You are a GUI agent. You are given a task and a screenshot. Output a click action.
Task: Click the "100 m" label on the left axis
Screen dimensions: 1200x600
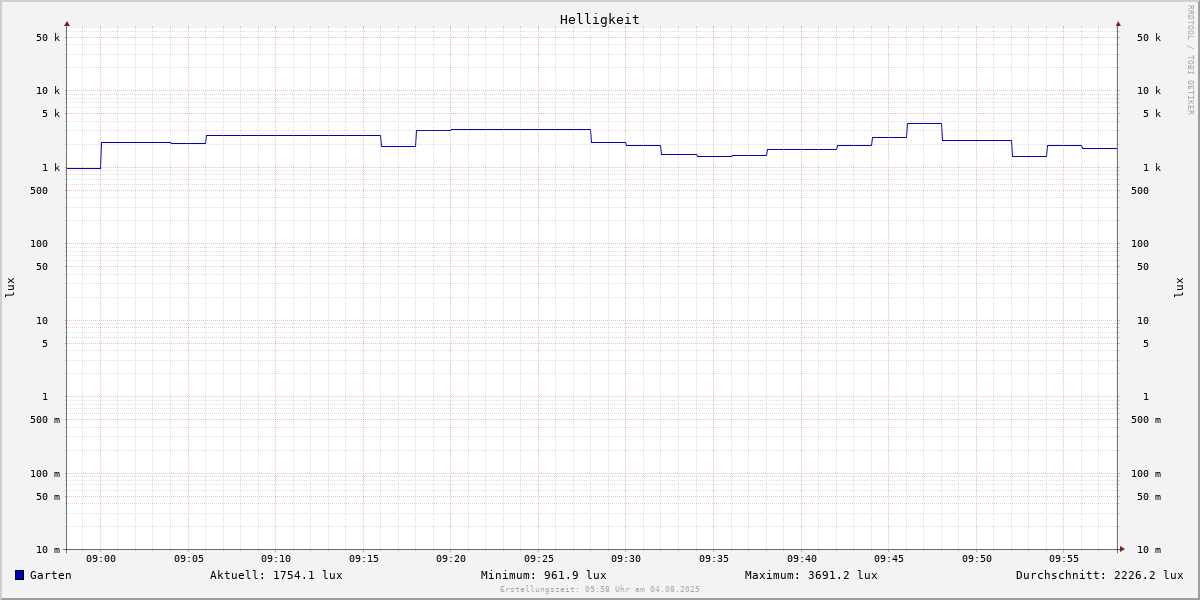click(45, 474)
